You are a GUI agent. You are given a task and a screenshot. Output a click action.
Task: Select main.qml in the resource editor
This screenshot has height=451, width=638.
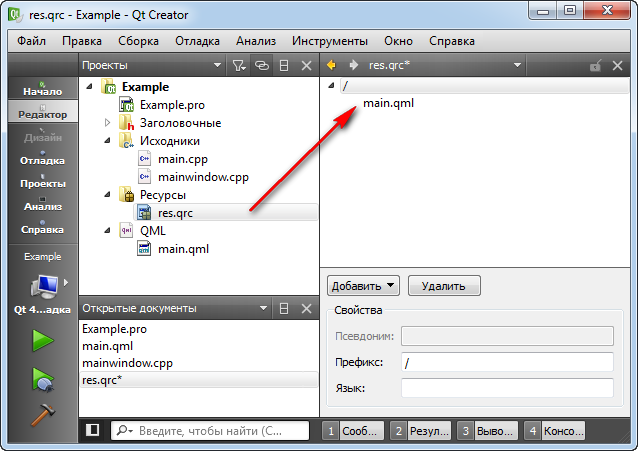pyautogui.click(x=388, y=103)
